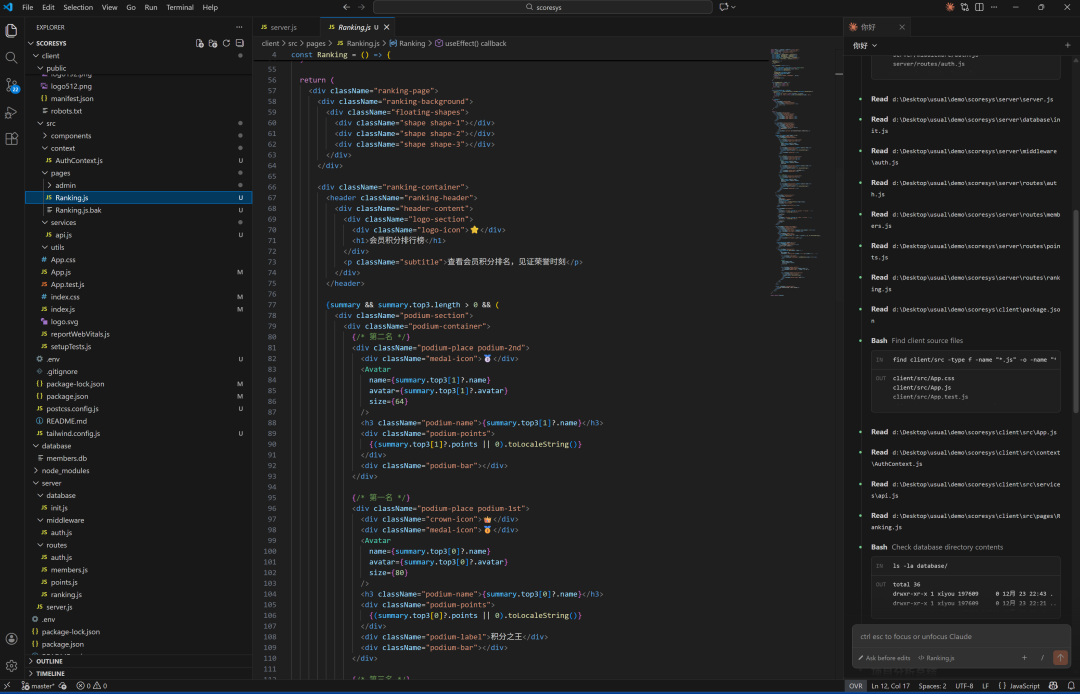The height and width of the screenshot is (694, 1080).
Task: Toggle OVR overtype mode in status bar
Action: pos(855,686)
